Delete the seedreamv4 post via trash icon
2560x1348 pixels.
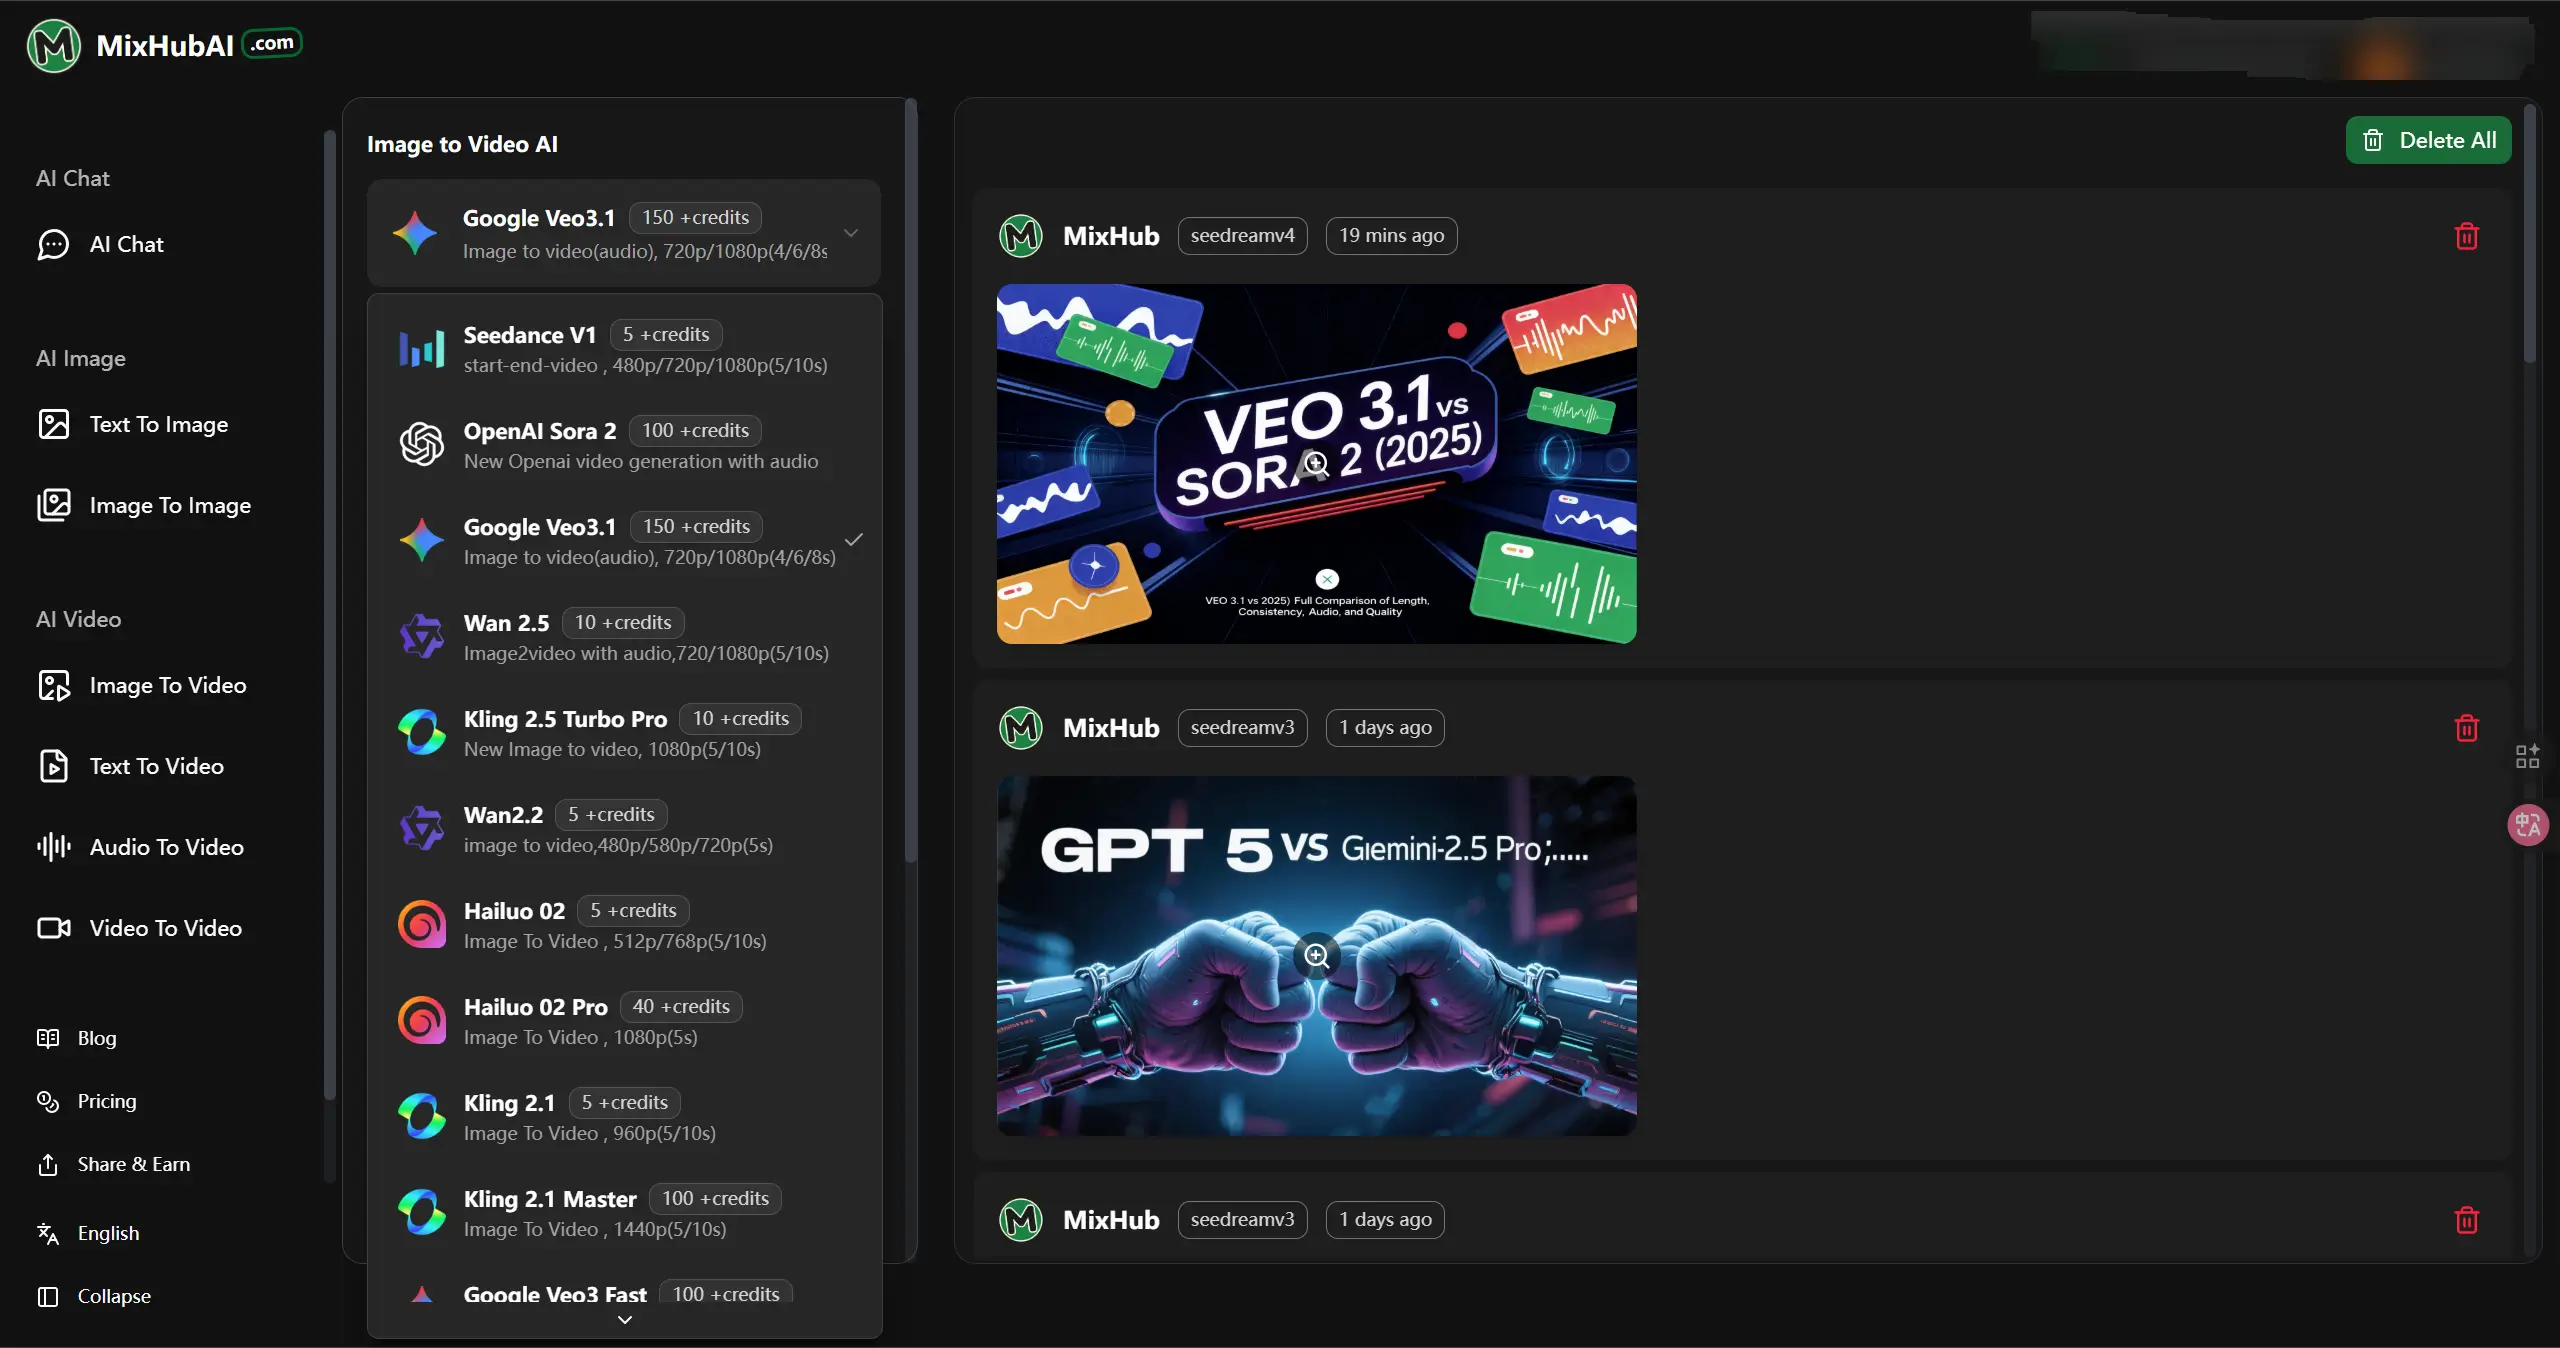[2466, 236]
